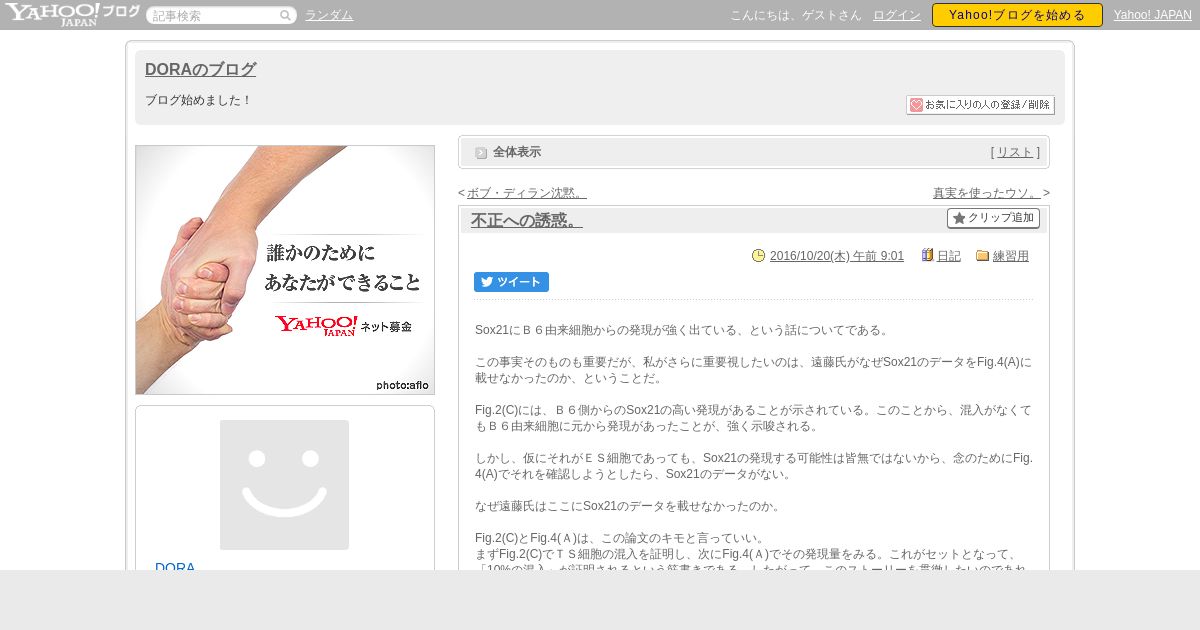Click the ログイン link
This screenshot has width=1200, height=630.
[x=896, y=15]
